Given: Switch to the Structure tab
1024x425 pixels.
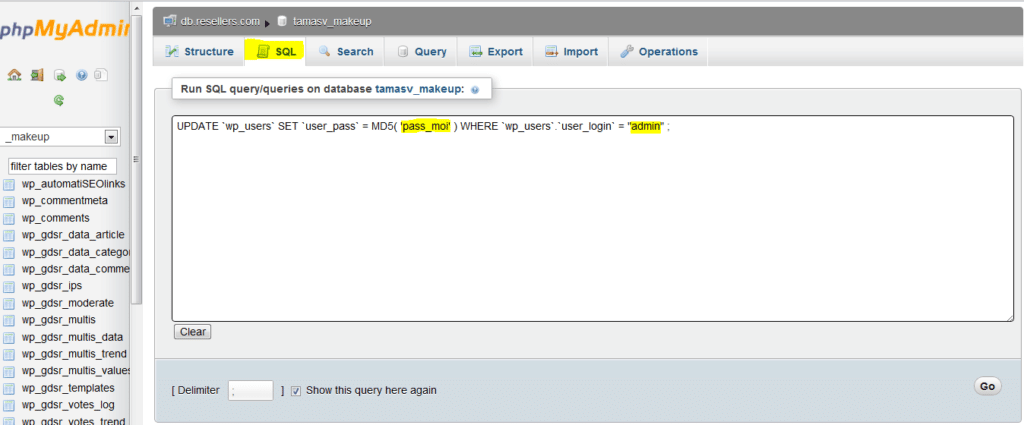Looking at the screenshot, I should click(x=200, y=51).
